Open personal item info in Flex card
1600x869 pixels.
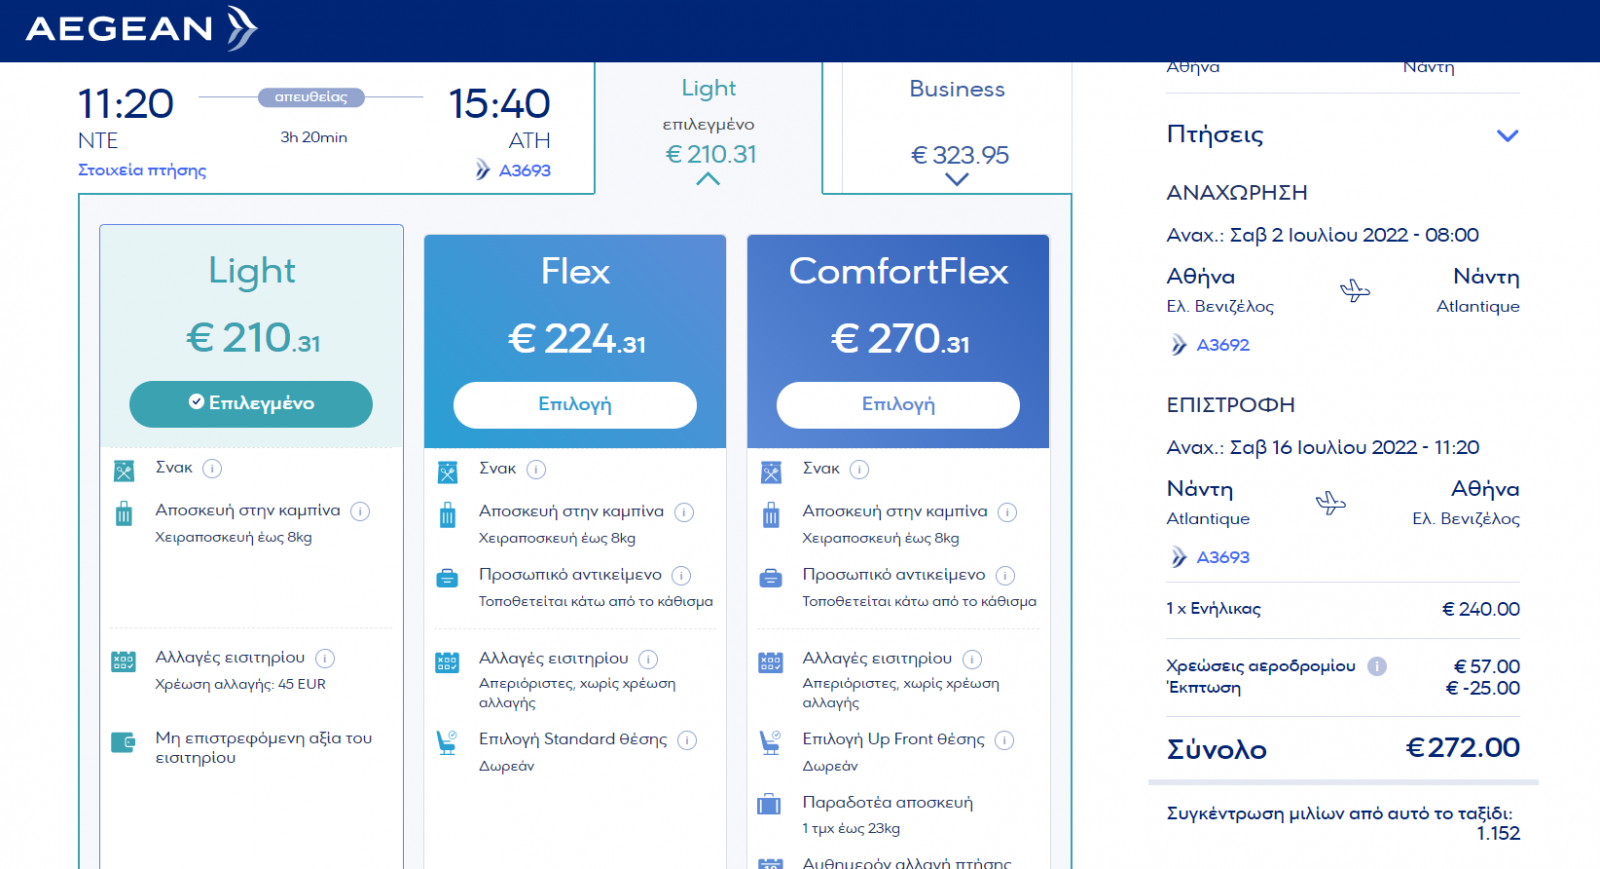[x=681, y=575]
